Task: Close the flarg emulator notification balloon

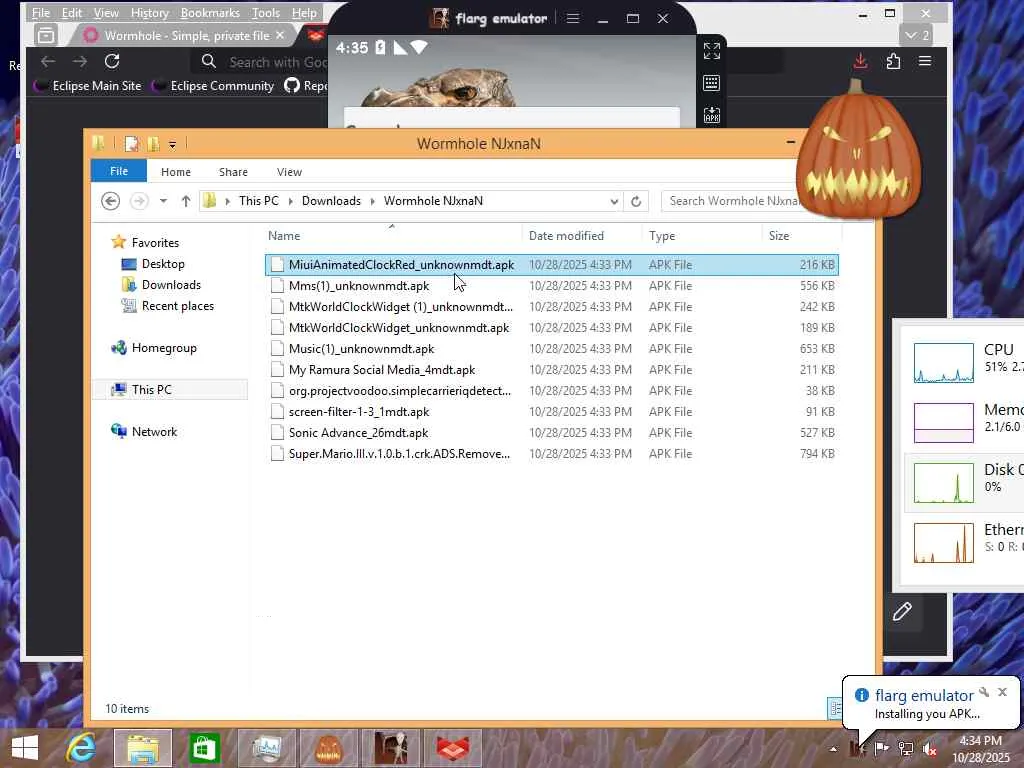Action: [x=1002, y=692]
